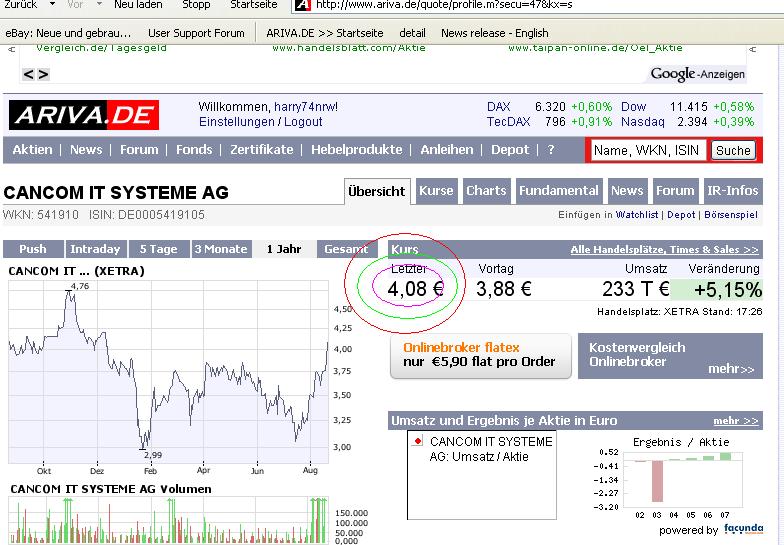Image resolution: width=784 pixels, height=545 pixels.
Task: Click the ARIVA.DE logo
Action: (84, 115)
